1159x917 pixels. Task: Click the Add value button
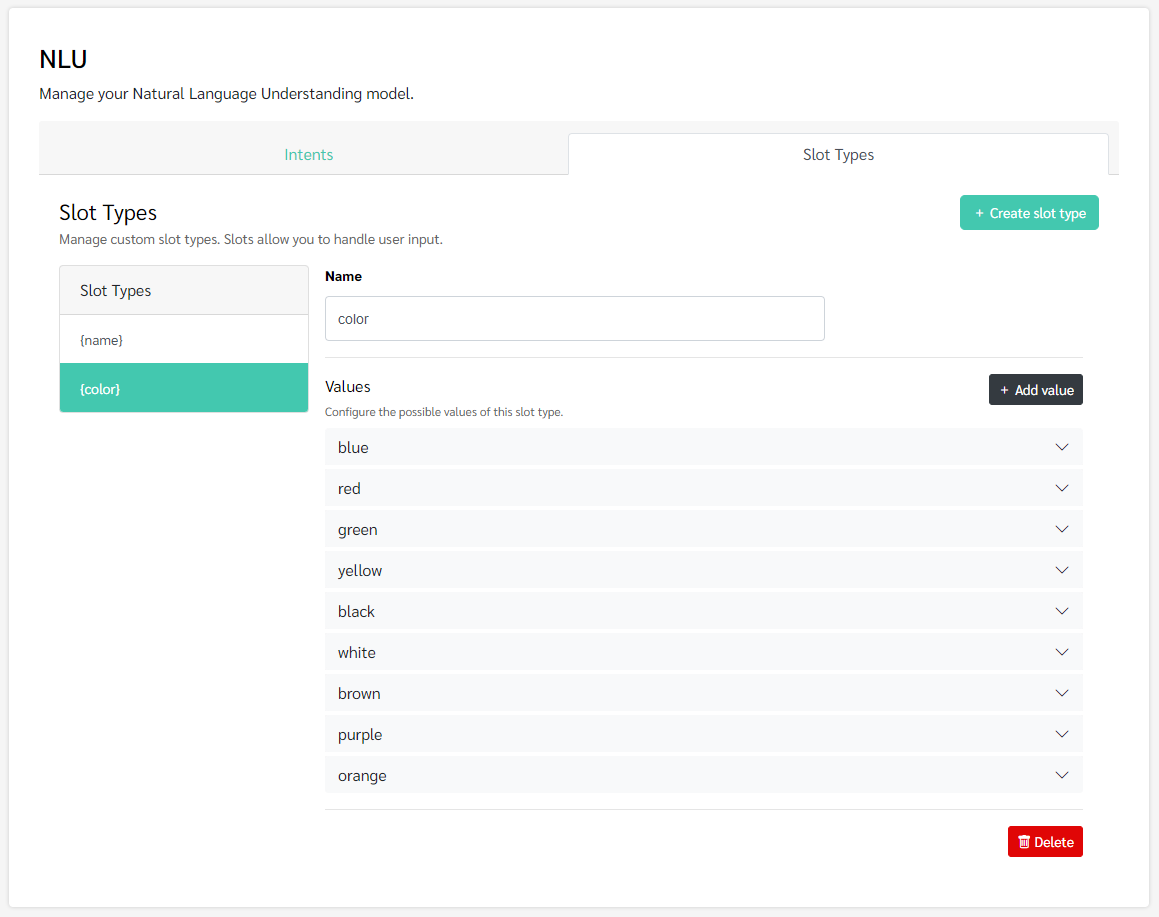point(1036,389)
